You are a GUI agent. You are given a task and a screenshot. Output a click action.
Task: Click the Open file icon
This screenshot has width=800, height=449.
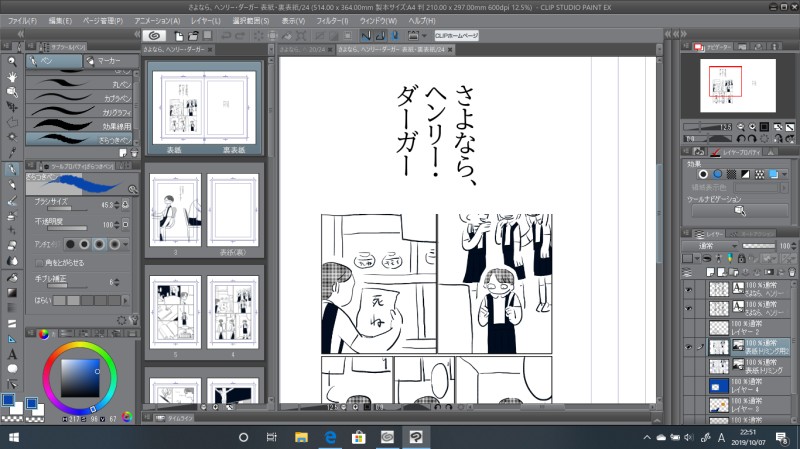193,36
